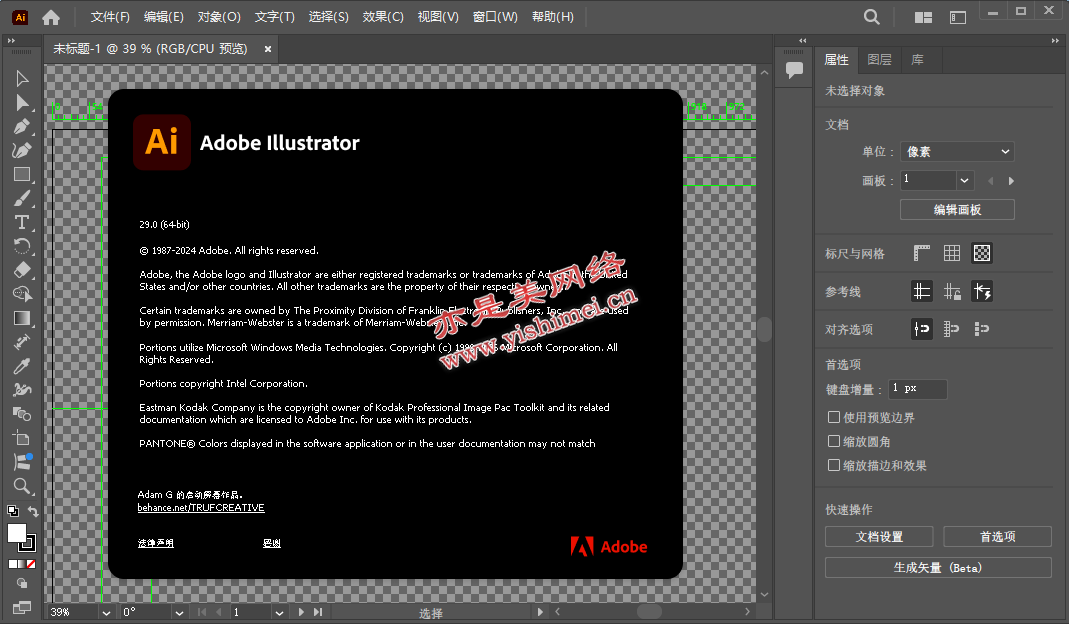Collapse the right panel group arrows

1055,41
